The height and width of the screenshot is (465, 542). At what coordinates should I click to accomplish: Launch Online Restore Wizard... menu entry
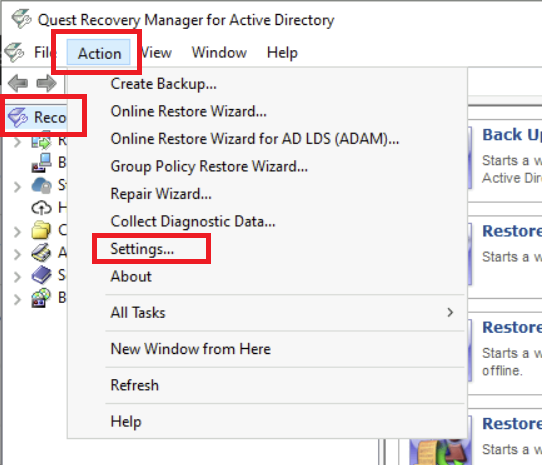(x=267, y=111)
